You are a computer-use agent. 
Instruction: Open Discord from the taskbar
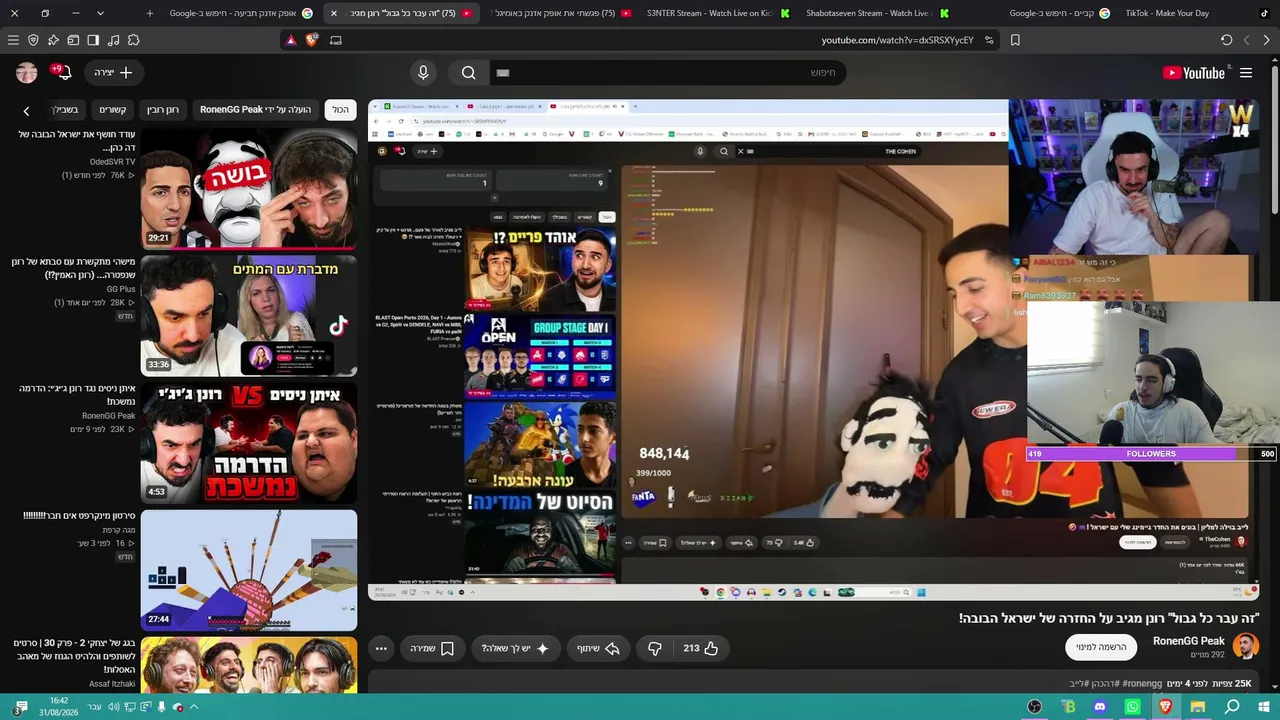pos(1100,707)
